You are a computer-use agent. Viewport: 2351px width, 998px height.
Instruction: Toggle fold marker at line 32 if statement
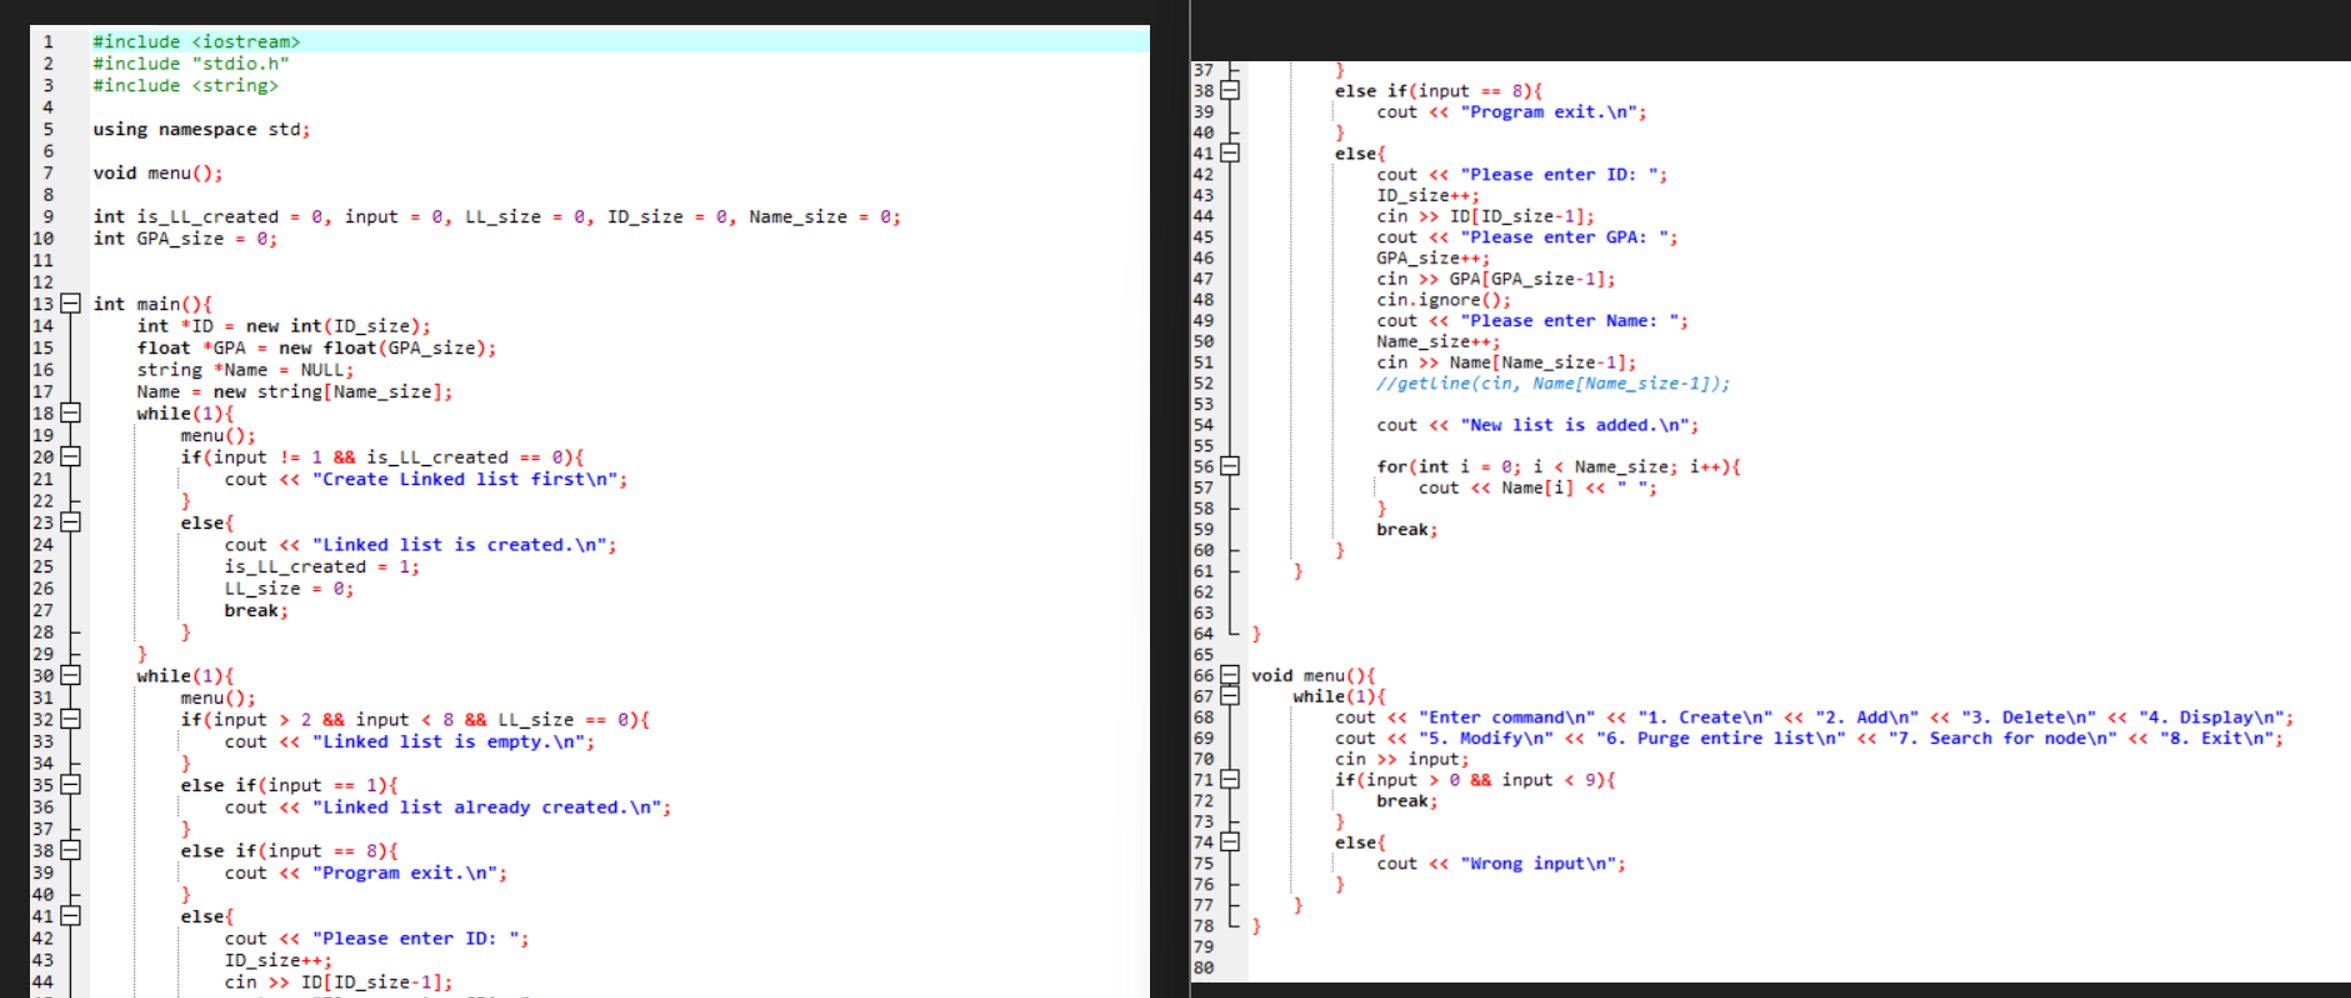(70, 719)
